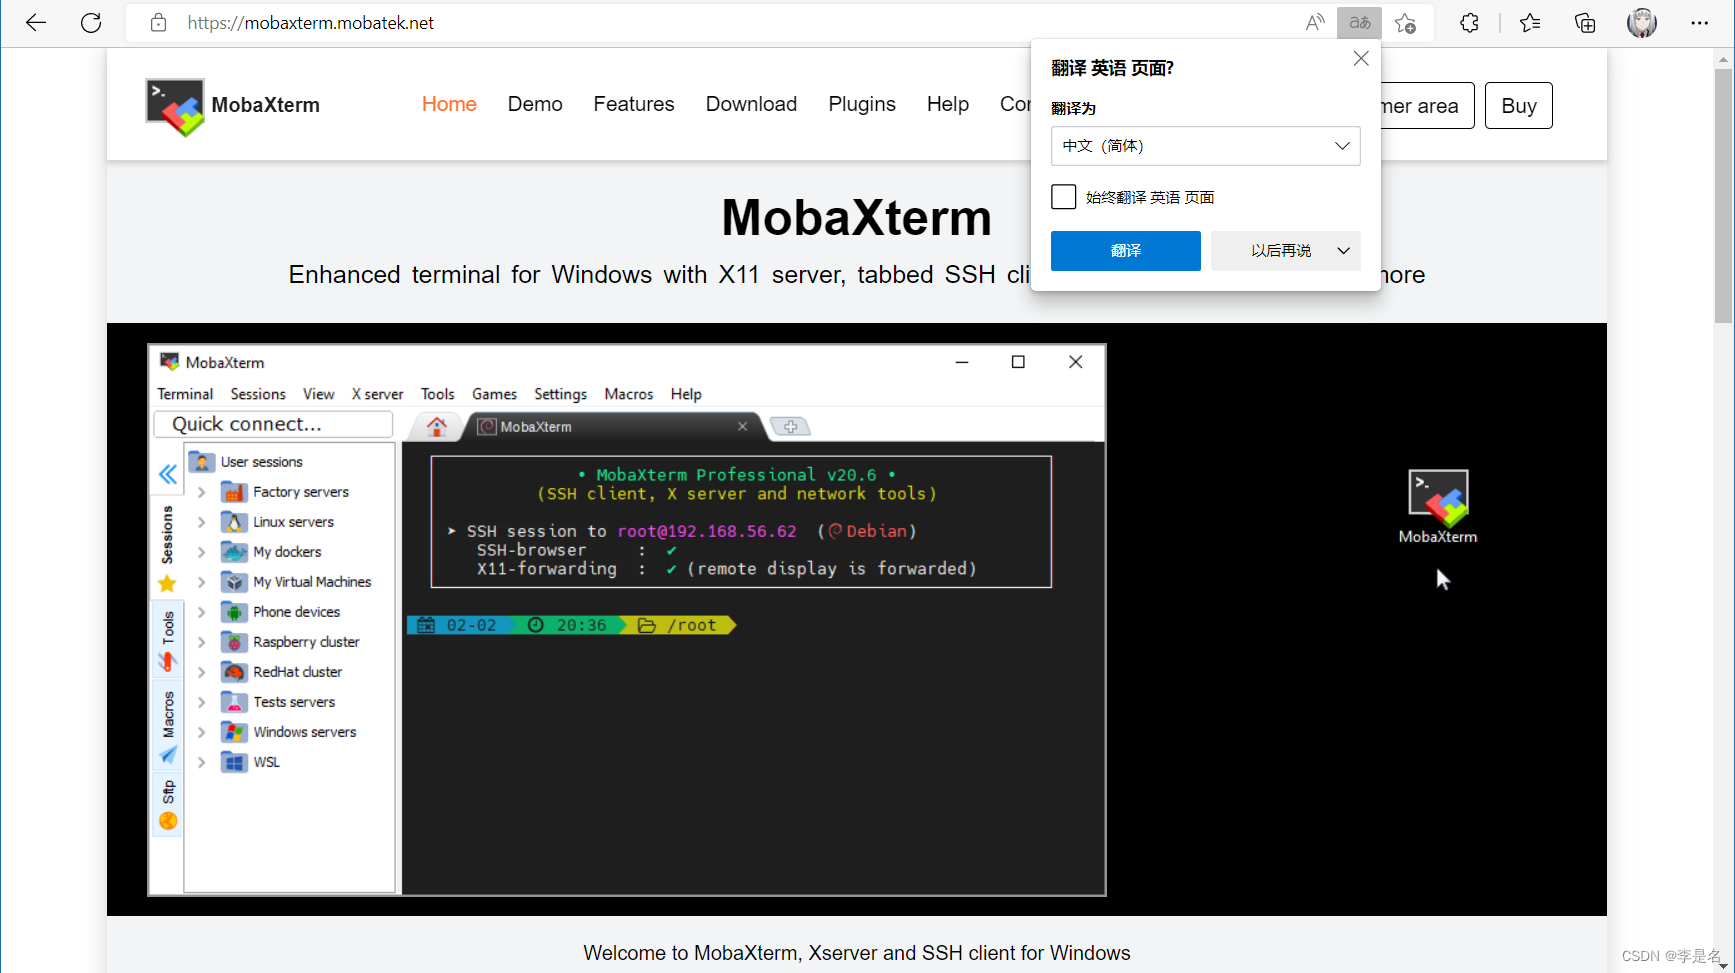The height and width of the screenshot is (973, 1735).
Task: Expand the Factory servers folder
Action: (x=201, y=492)
